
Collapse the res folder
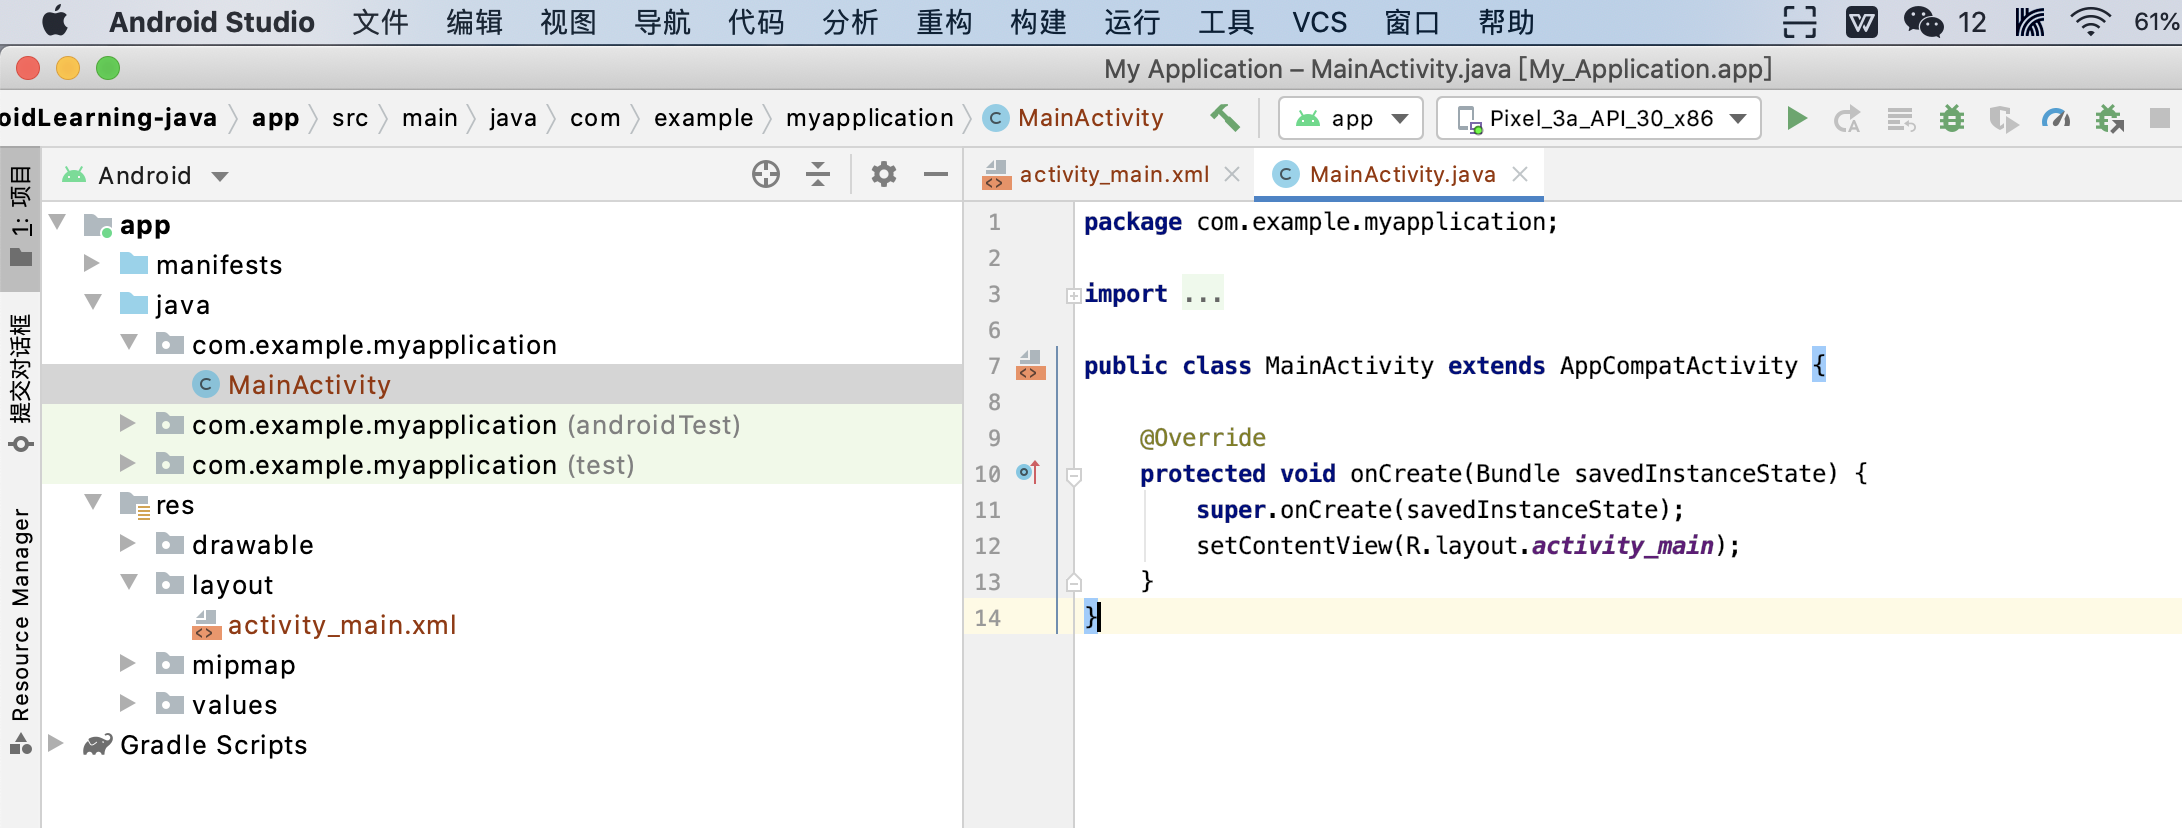[x=94, y=502]
